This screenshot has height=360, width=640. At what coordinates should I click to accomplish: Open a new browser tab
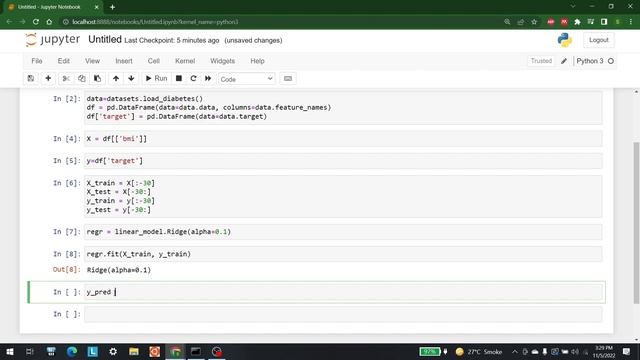tap(112, 7)
